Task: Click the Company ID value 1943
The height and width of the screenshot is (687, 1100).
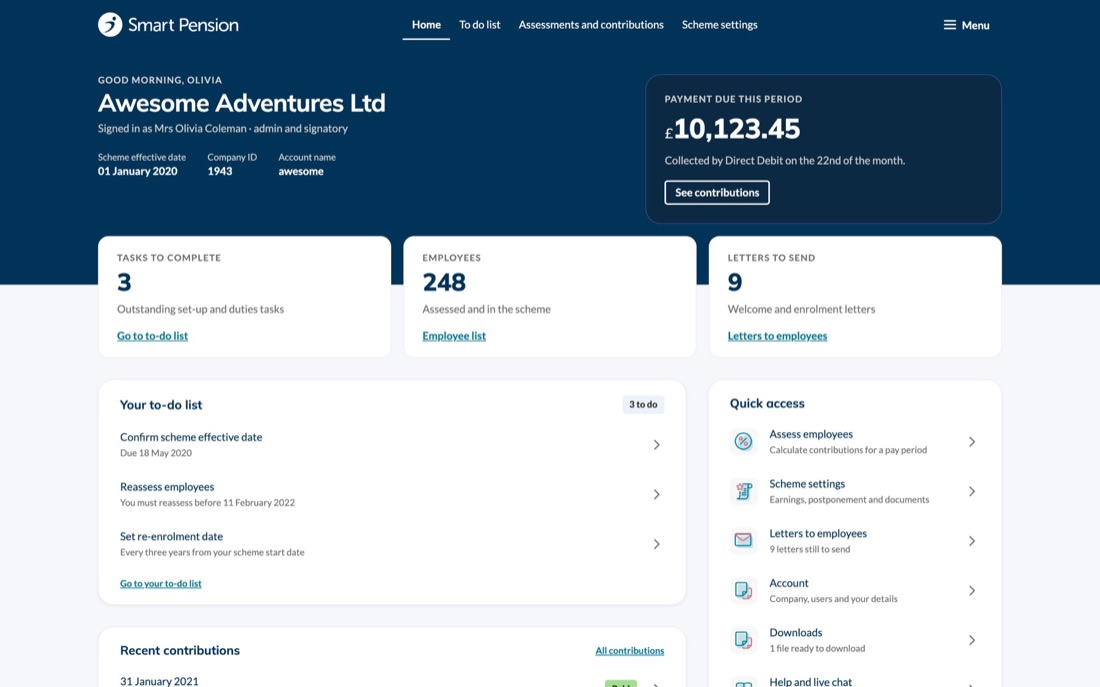Action: [220, 171]
